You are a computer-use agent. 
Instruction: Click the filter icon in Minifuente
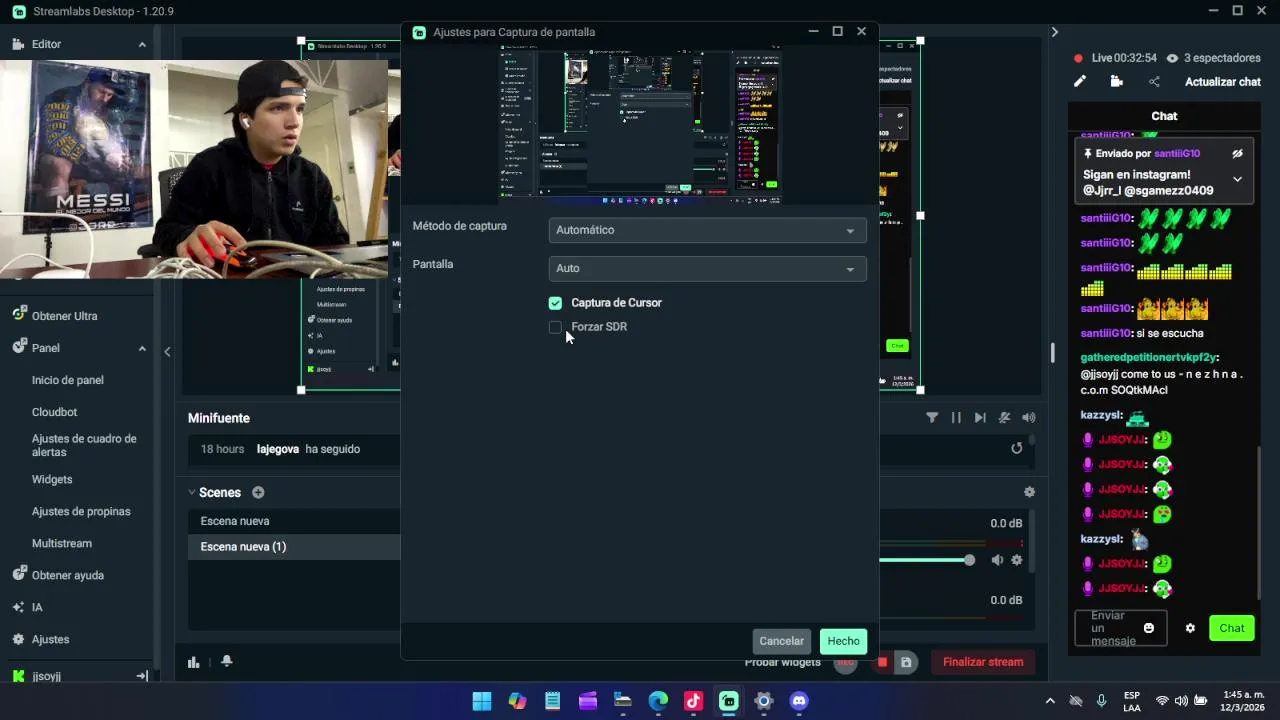[x=932, y=418]
